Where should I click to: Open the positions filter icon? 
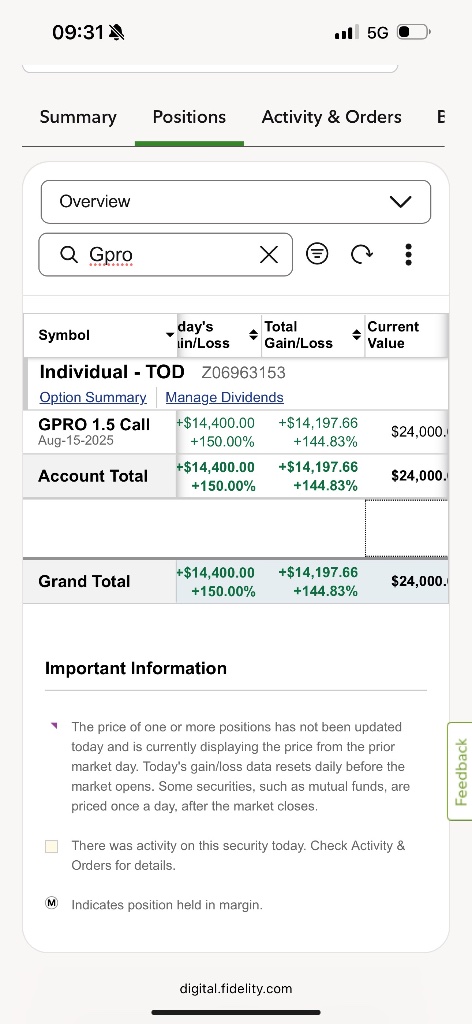click(x=317, y=253)
